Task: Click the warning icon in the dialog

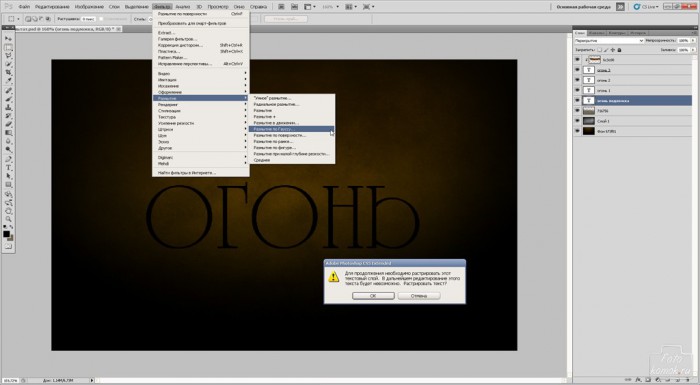Action: (x=333, y=277)
